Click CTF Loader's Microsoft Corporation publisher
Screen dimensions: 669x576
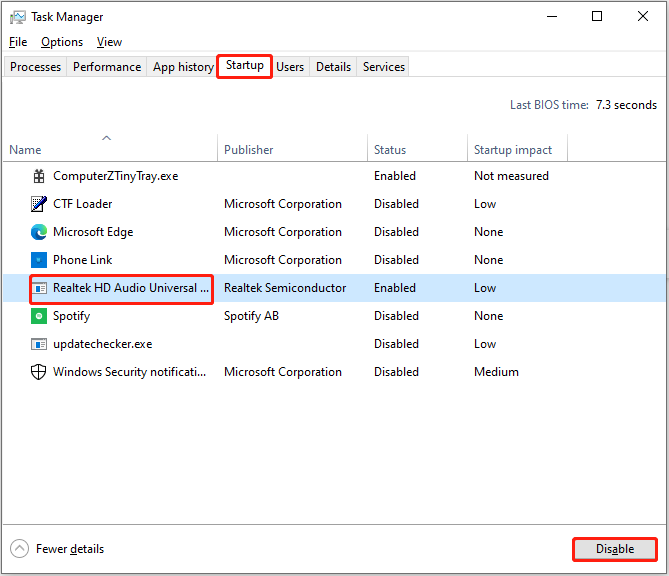(x=283, y=204)
